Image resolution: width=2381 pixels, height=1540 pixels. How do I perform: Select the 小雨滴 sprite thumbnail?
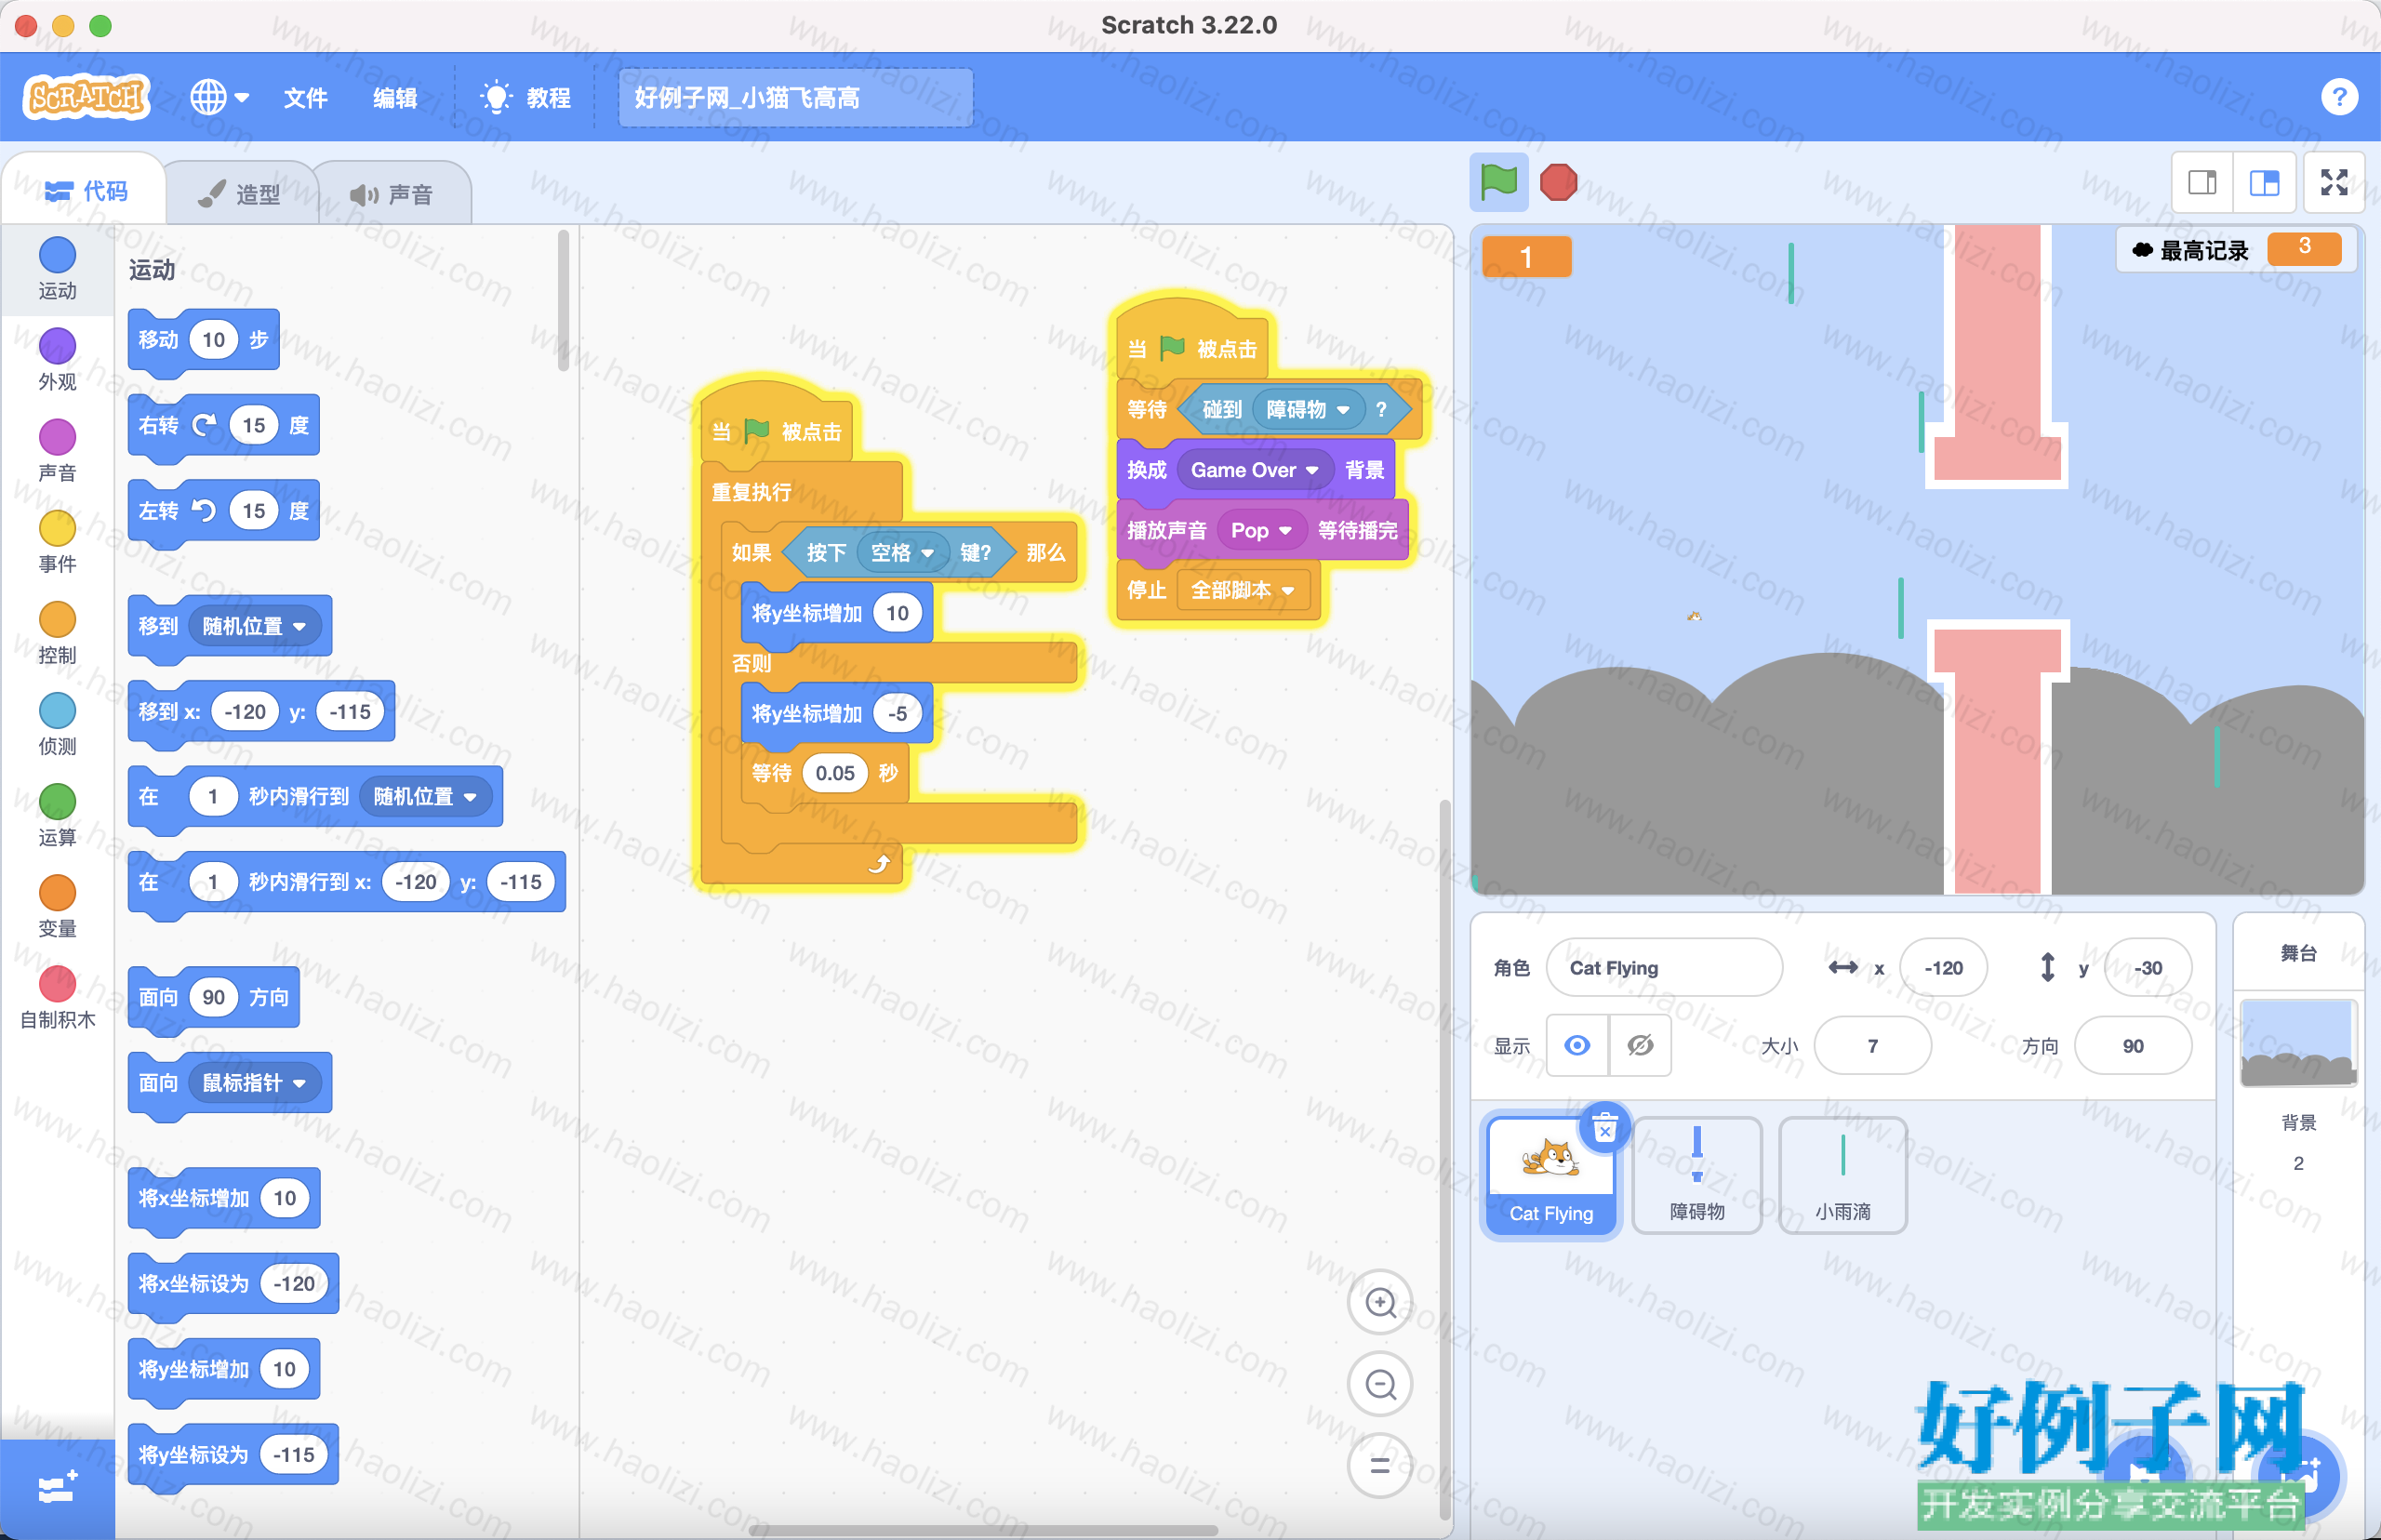click(1843, 1176)
